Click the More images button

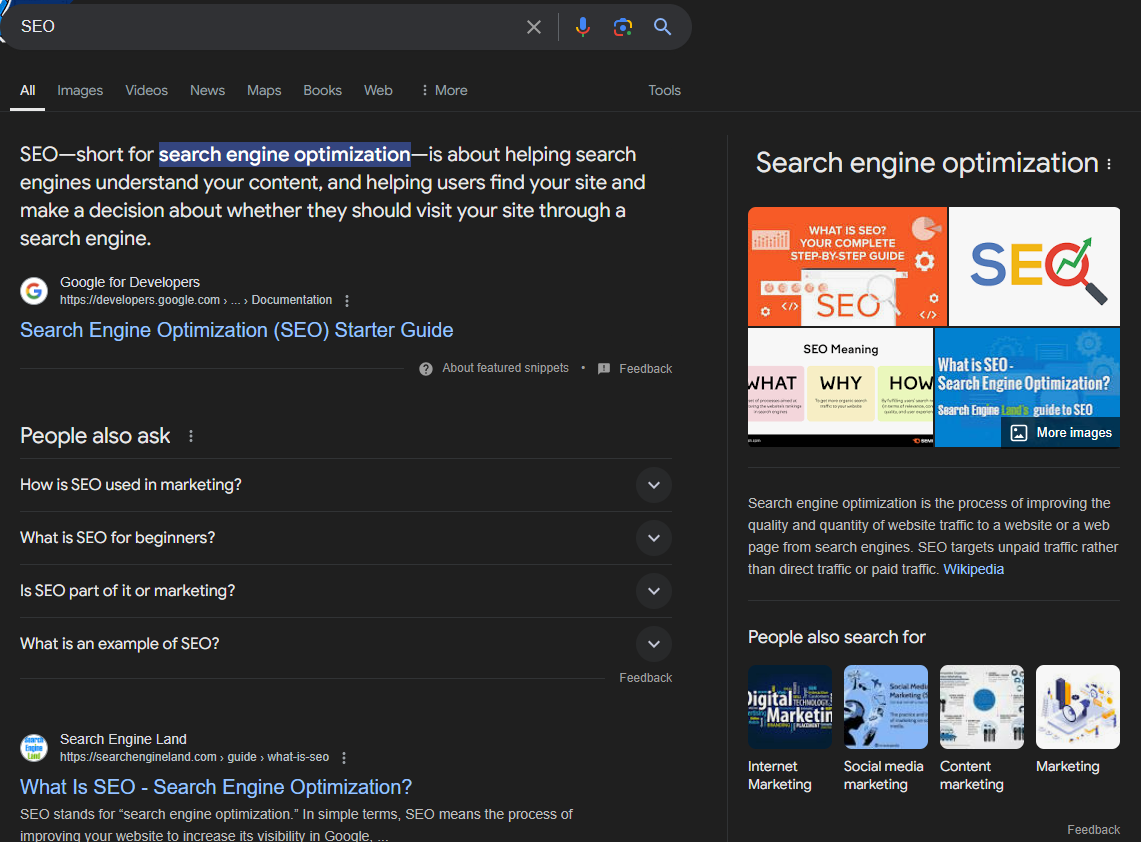coord(1061,432)
